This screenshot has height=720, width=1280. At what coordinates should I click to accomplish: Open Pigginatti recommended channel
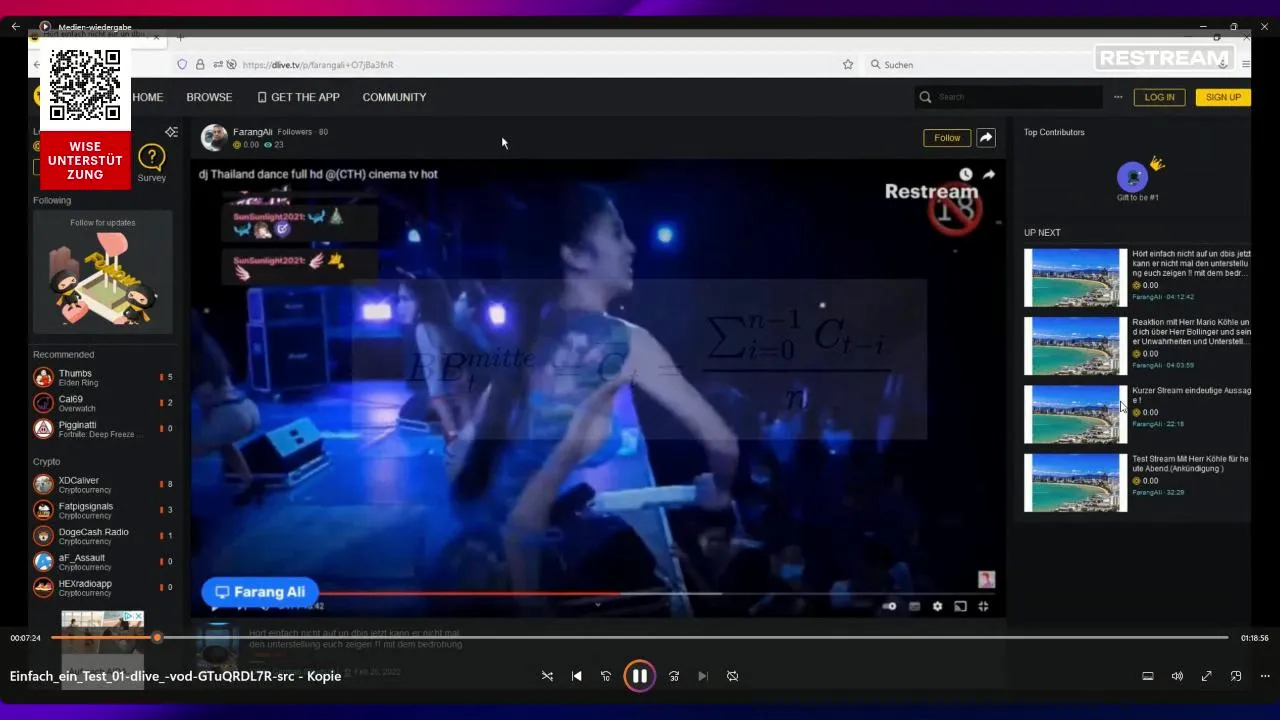click(x=103, y=429)
